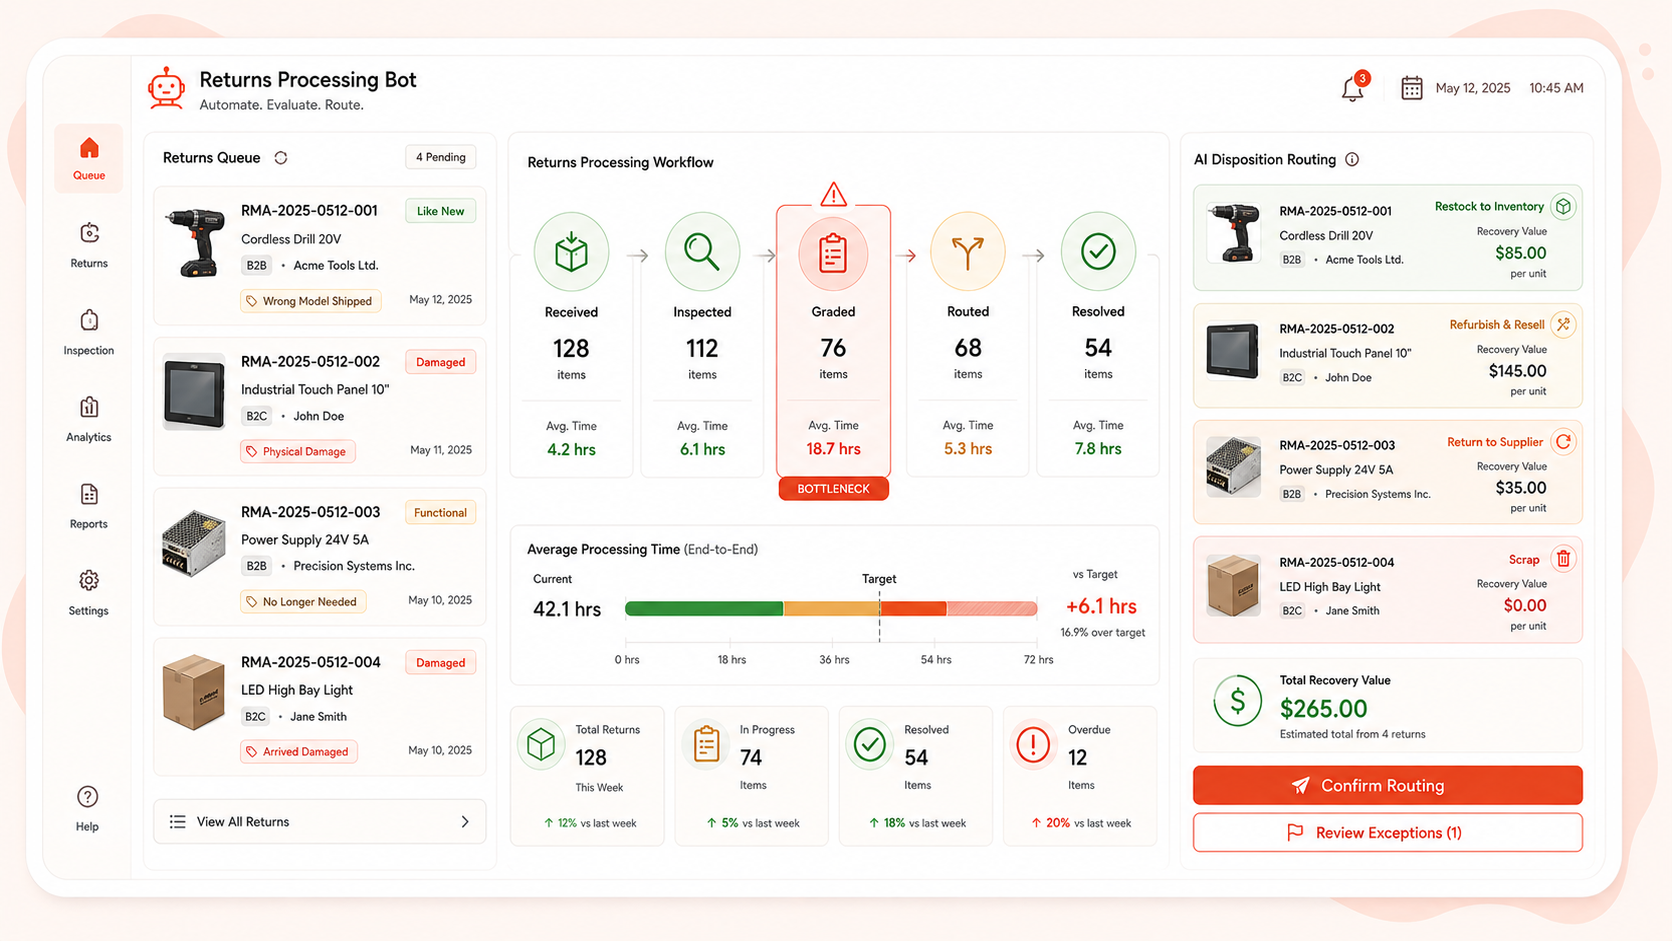Open Review Exceptions (1)
The width and height of the screenshot is (1672, 941).
pyautogui.click(x=1387, y=833)
